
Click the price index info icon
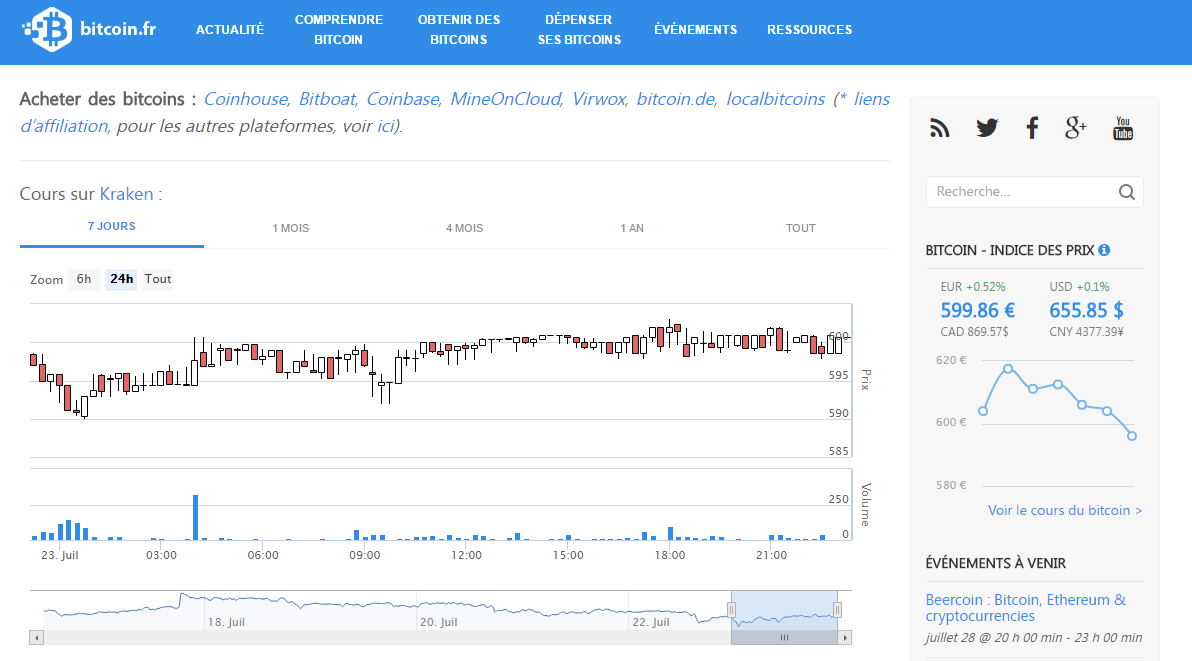click(x=1104, y=250)
